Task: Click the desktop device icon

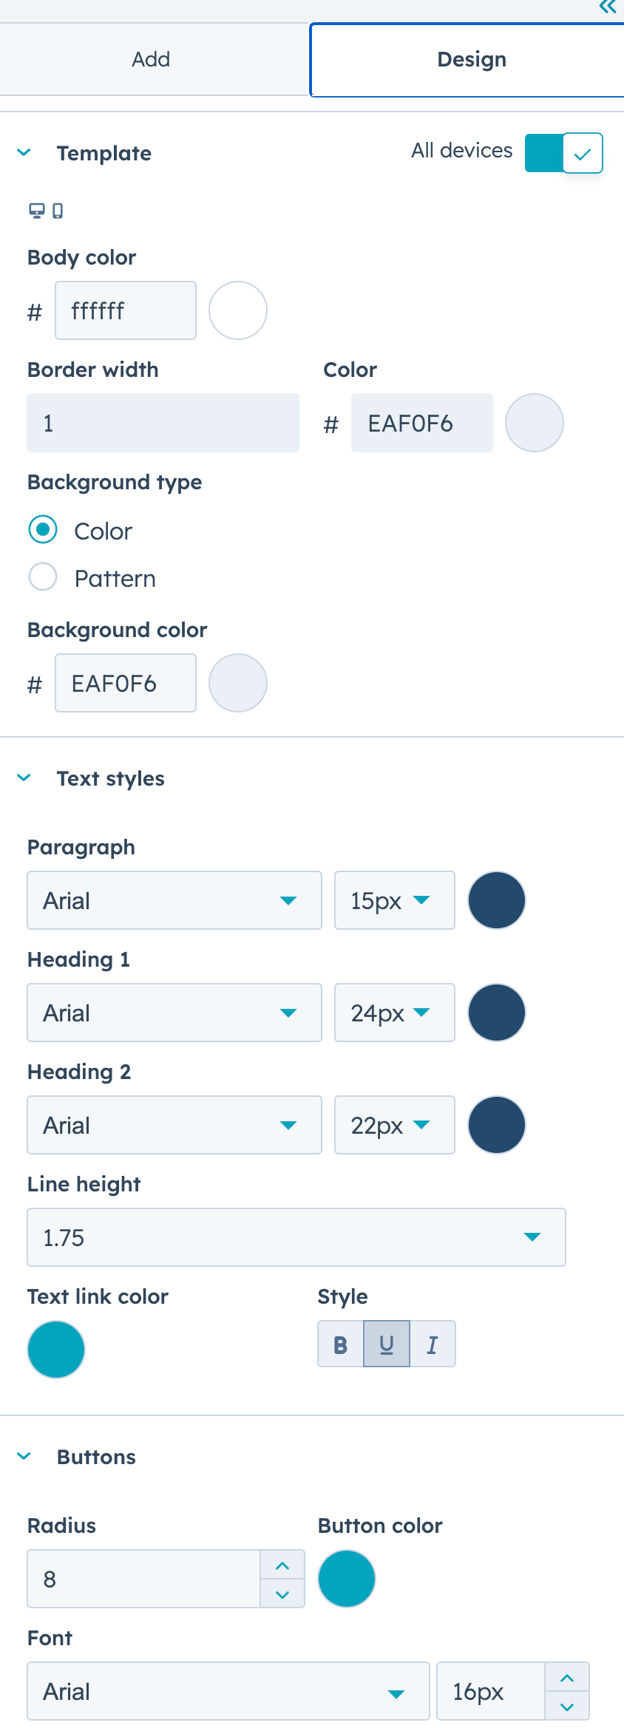Action: [x=37, y=210]
